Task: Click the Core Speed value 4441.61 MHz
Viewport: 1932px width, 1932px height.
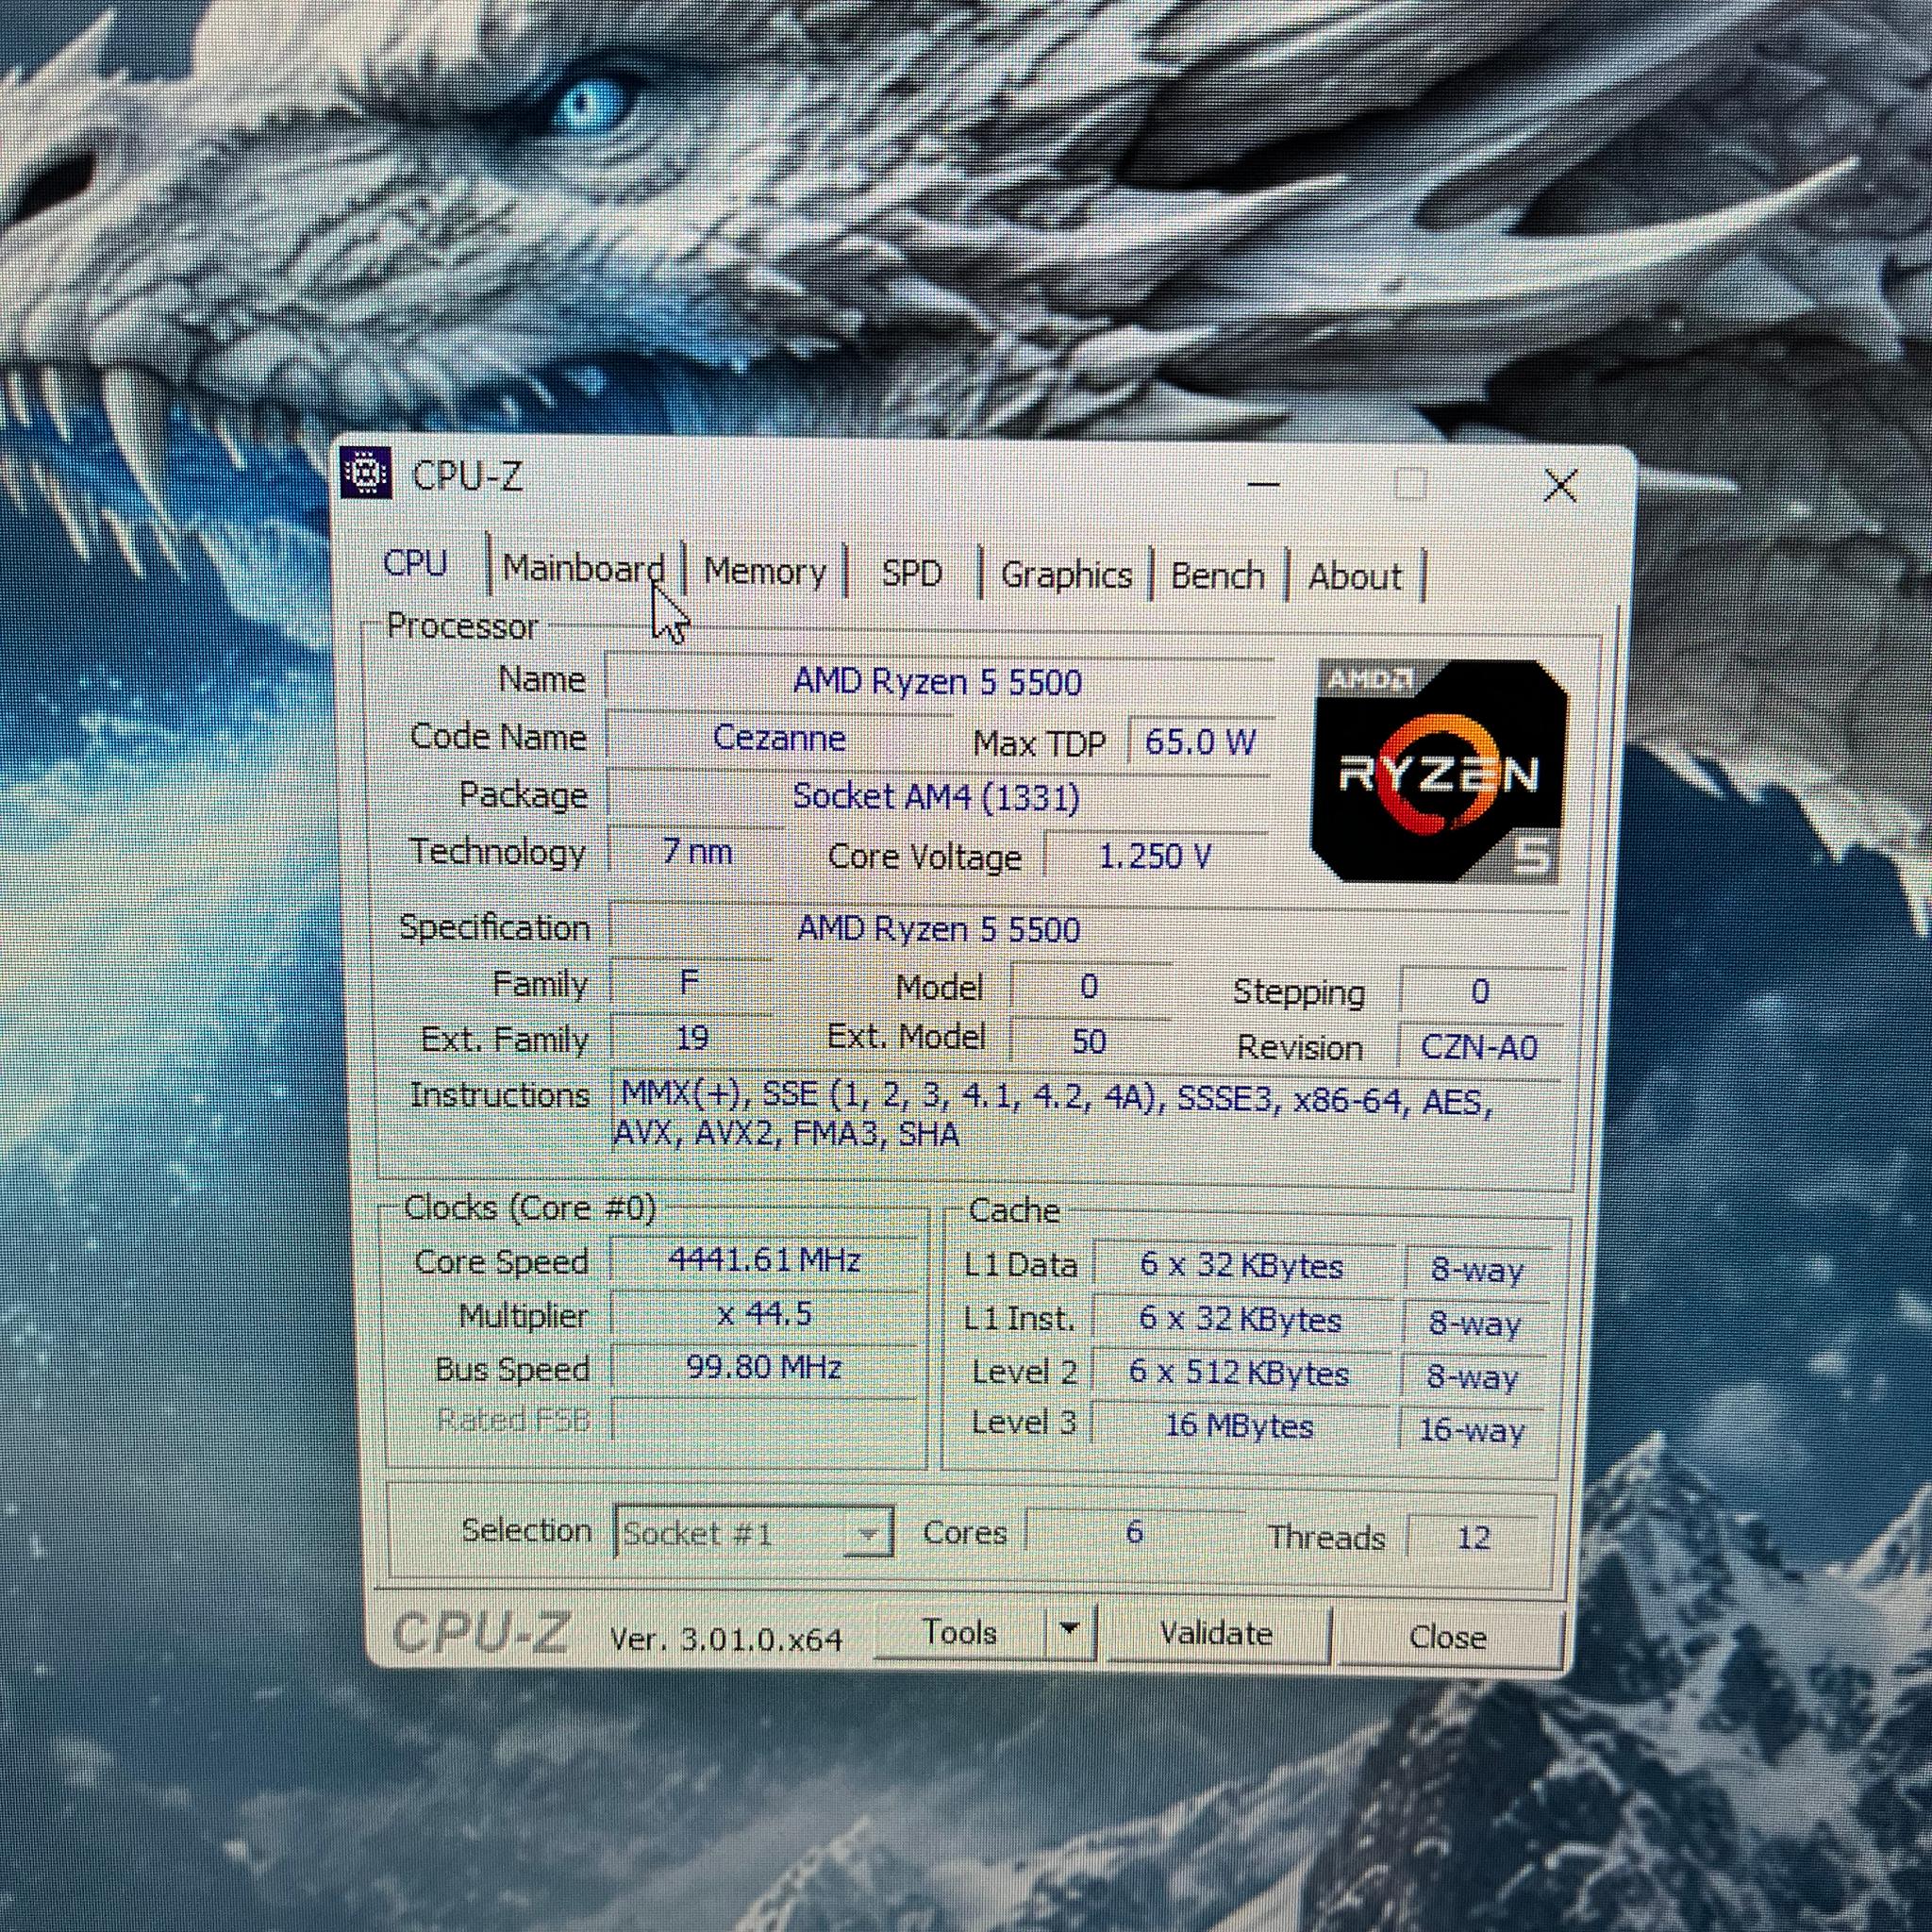Action: [x=764, y=1260]
